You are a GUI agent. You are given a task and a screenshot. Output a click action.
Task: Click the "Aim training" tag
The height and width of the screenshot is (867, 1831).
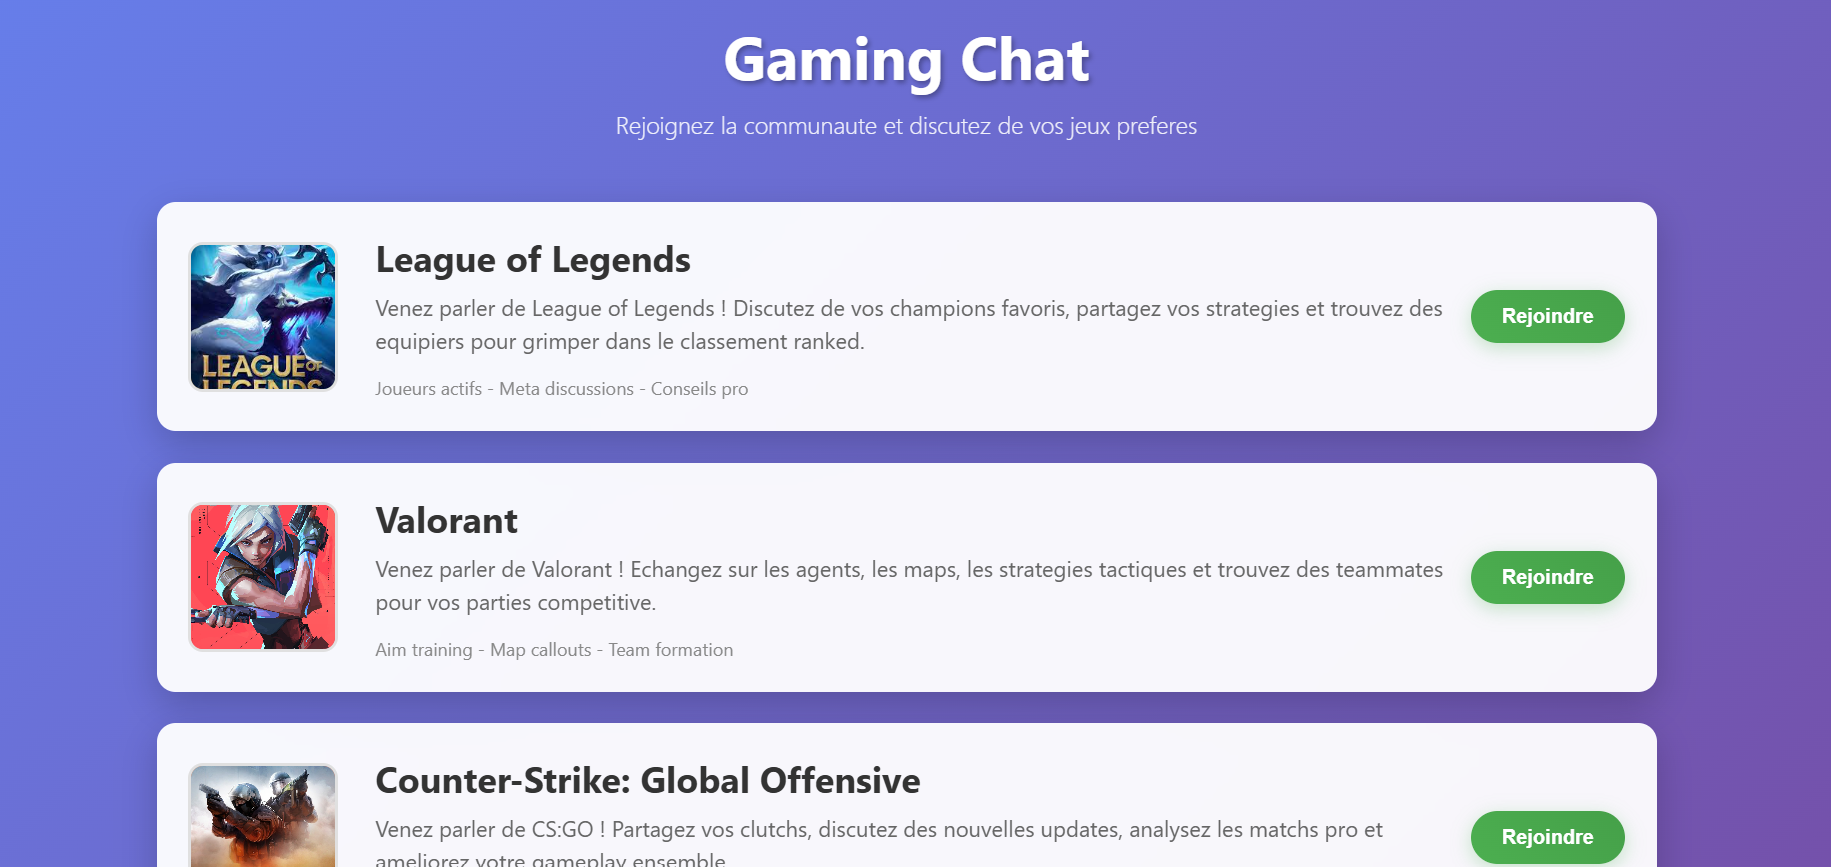coord(423,650)
